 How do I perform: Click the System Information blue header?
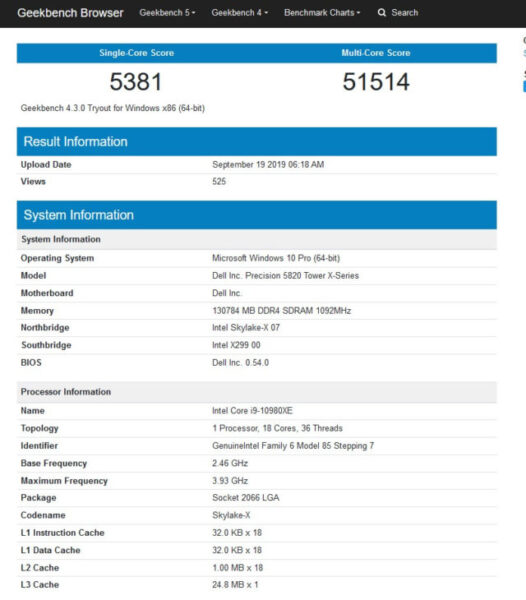click(257, 215)
